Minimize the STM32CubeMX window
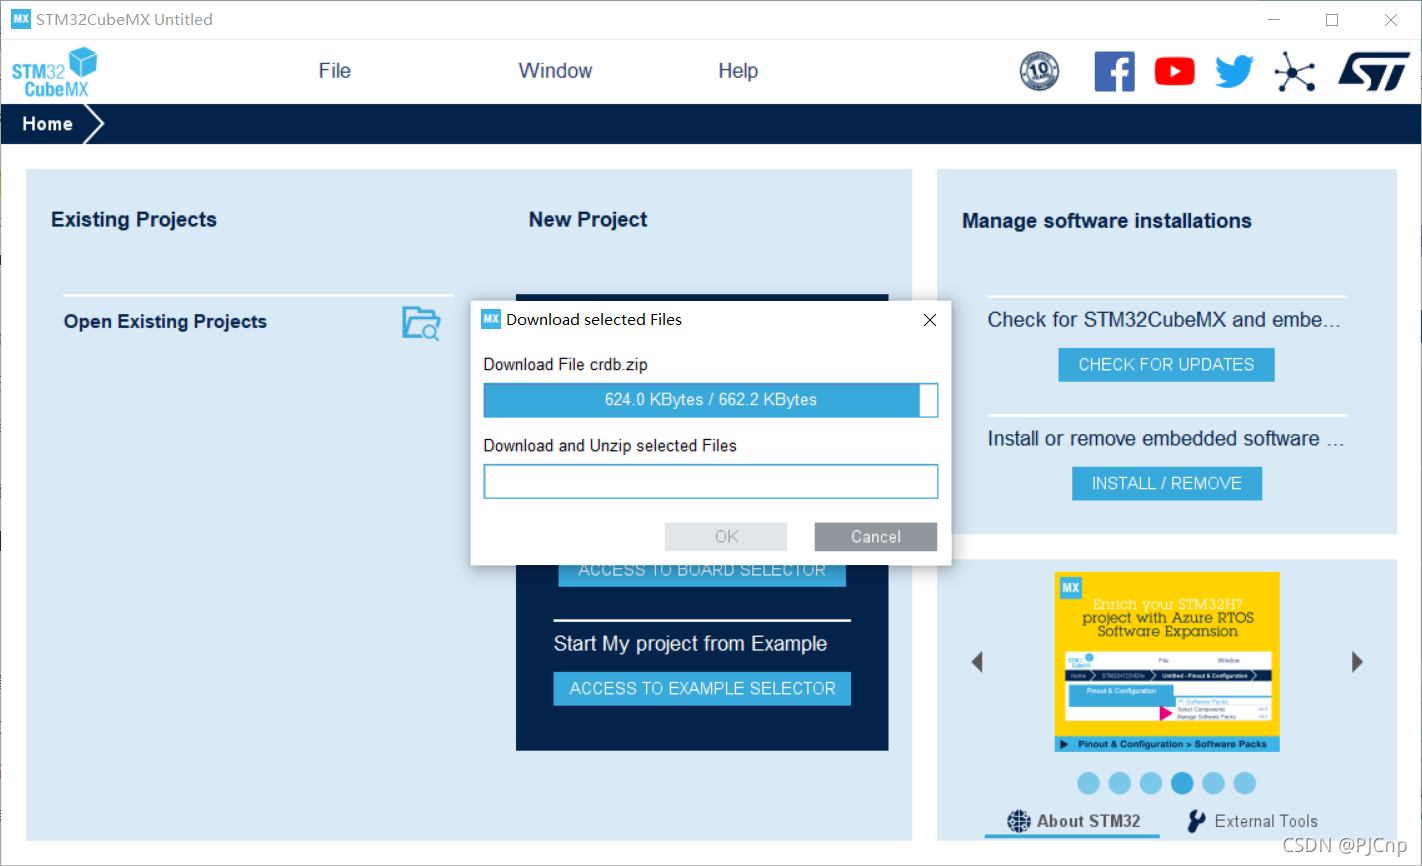The image size is (1422, 866). click(1274, 20)
